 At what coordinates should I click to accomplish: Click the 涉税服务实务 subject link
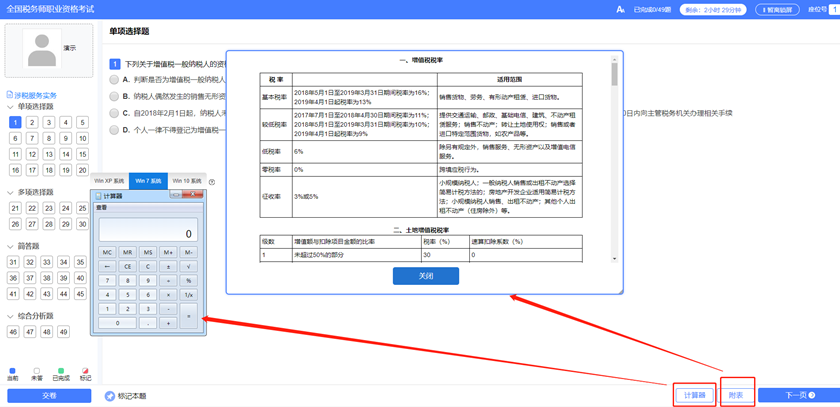[35, 95]
